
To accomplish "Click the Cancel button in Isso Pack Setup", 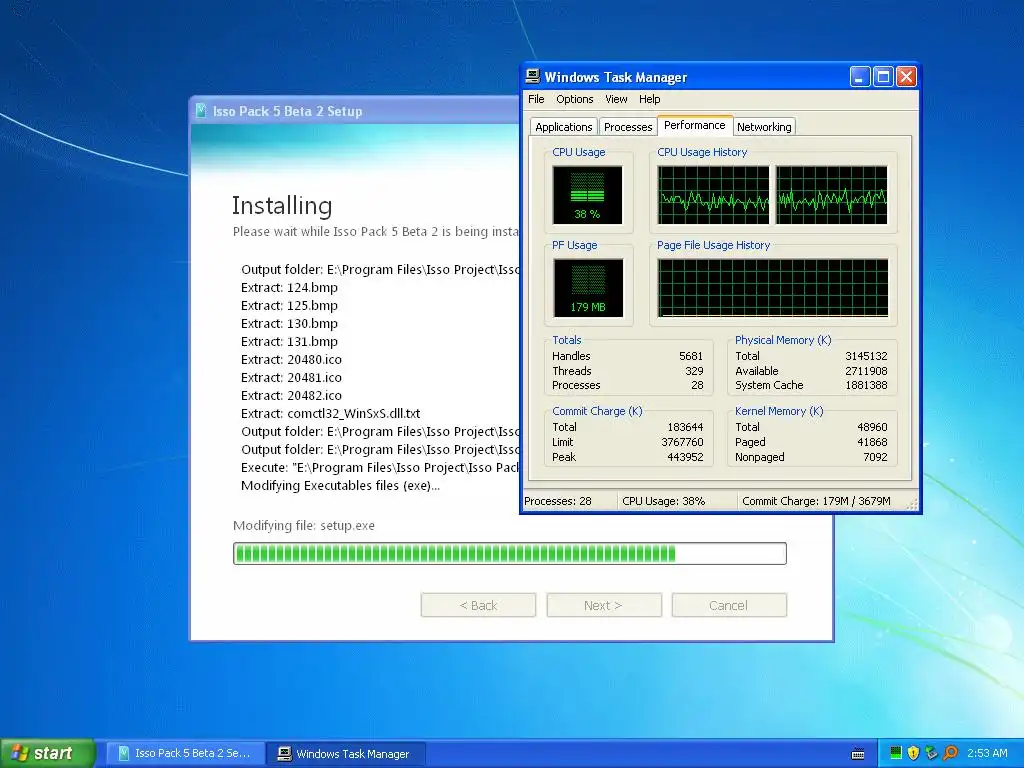I will tap(729, 605).
